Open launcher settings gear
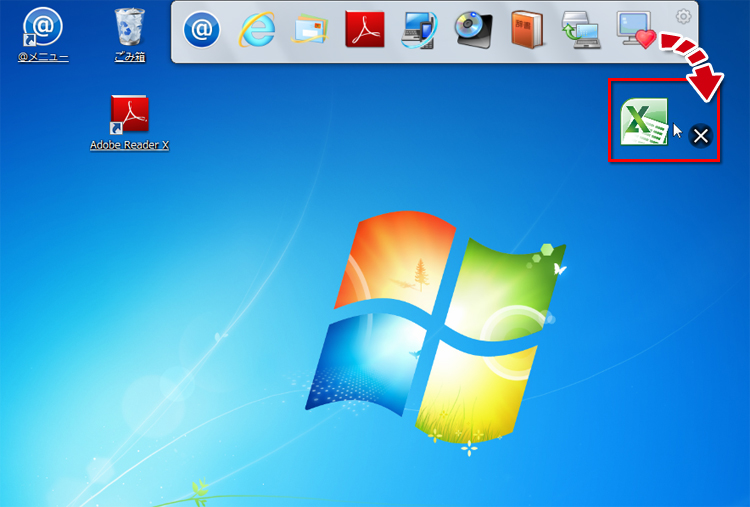750x507 pixels. 683,17
